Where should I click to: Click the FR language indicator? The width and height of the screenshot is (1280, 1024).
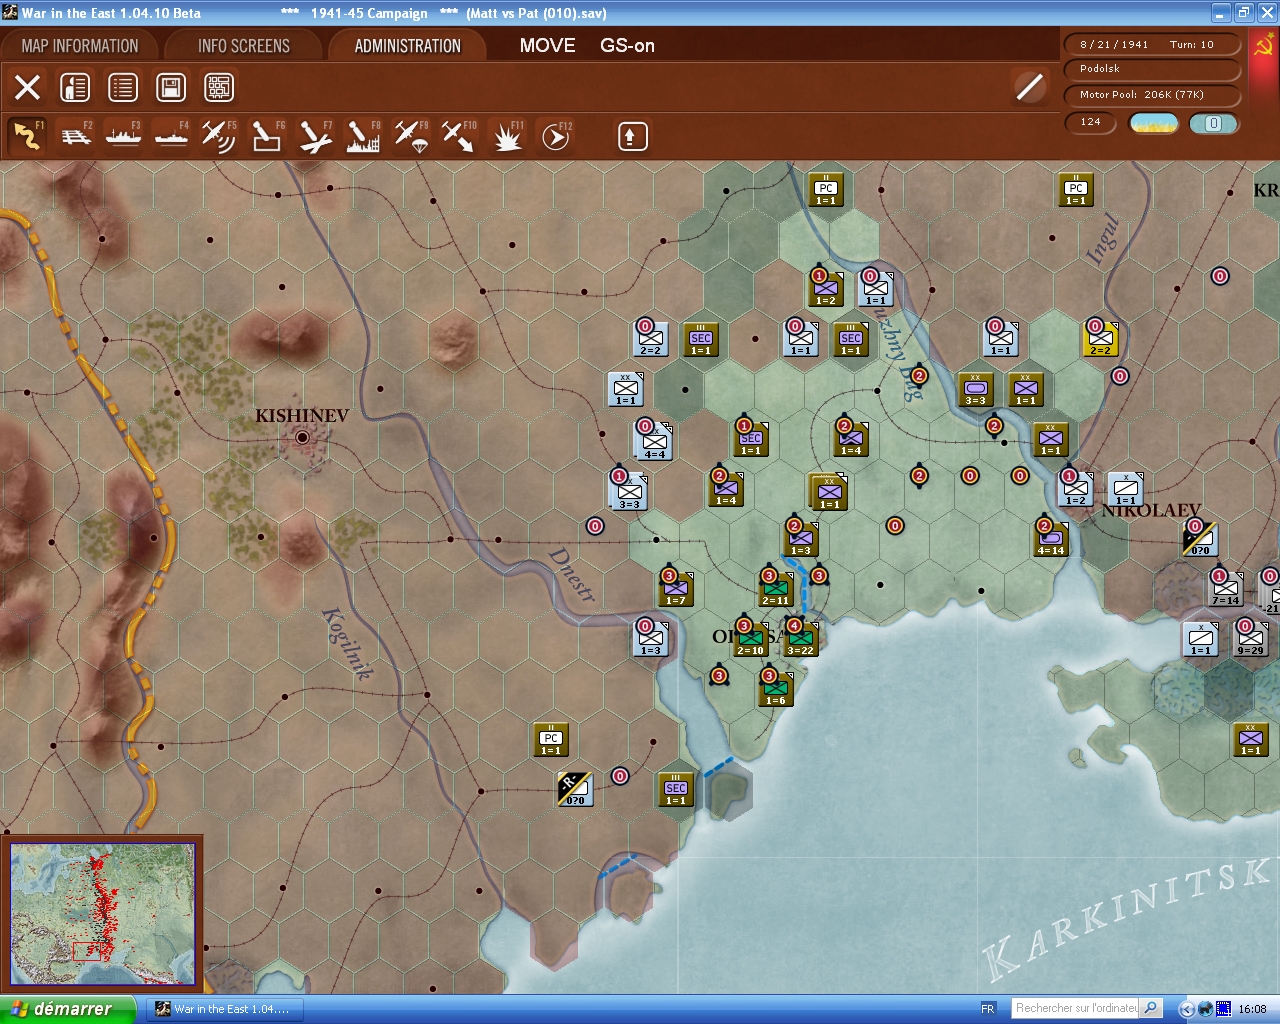point(988,1009)
